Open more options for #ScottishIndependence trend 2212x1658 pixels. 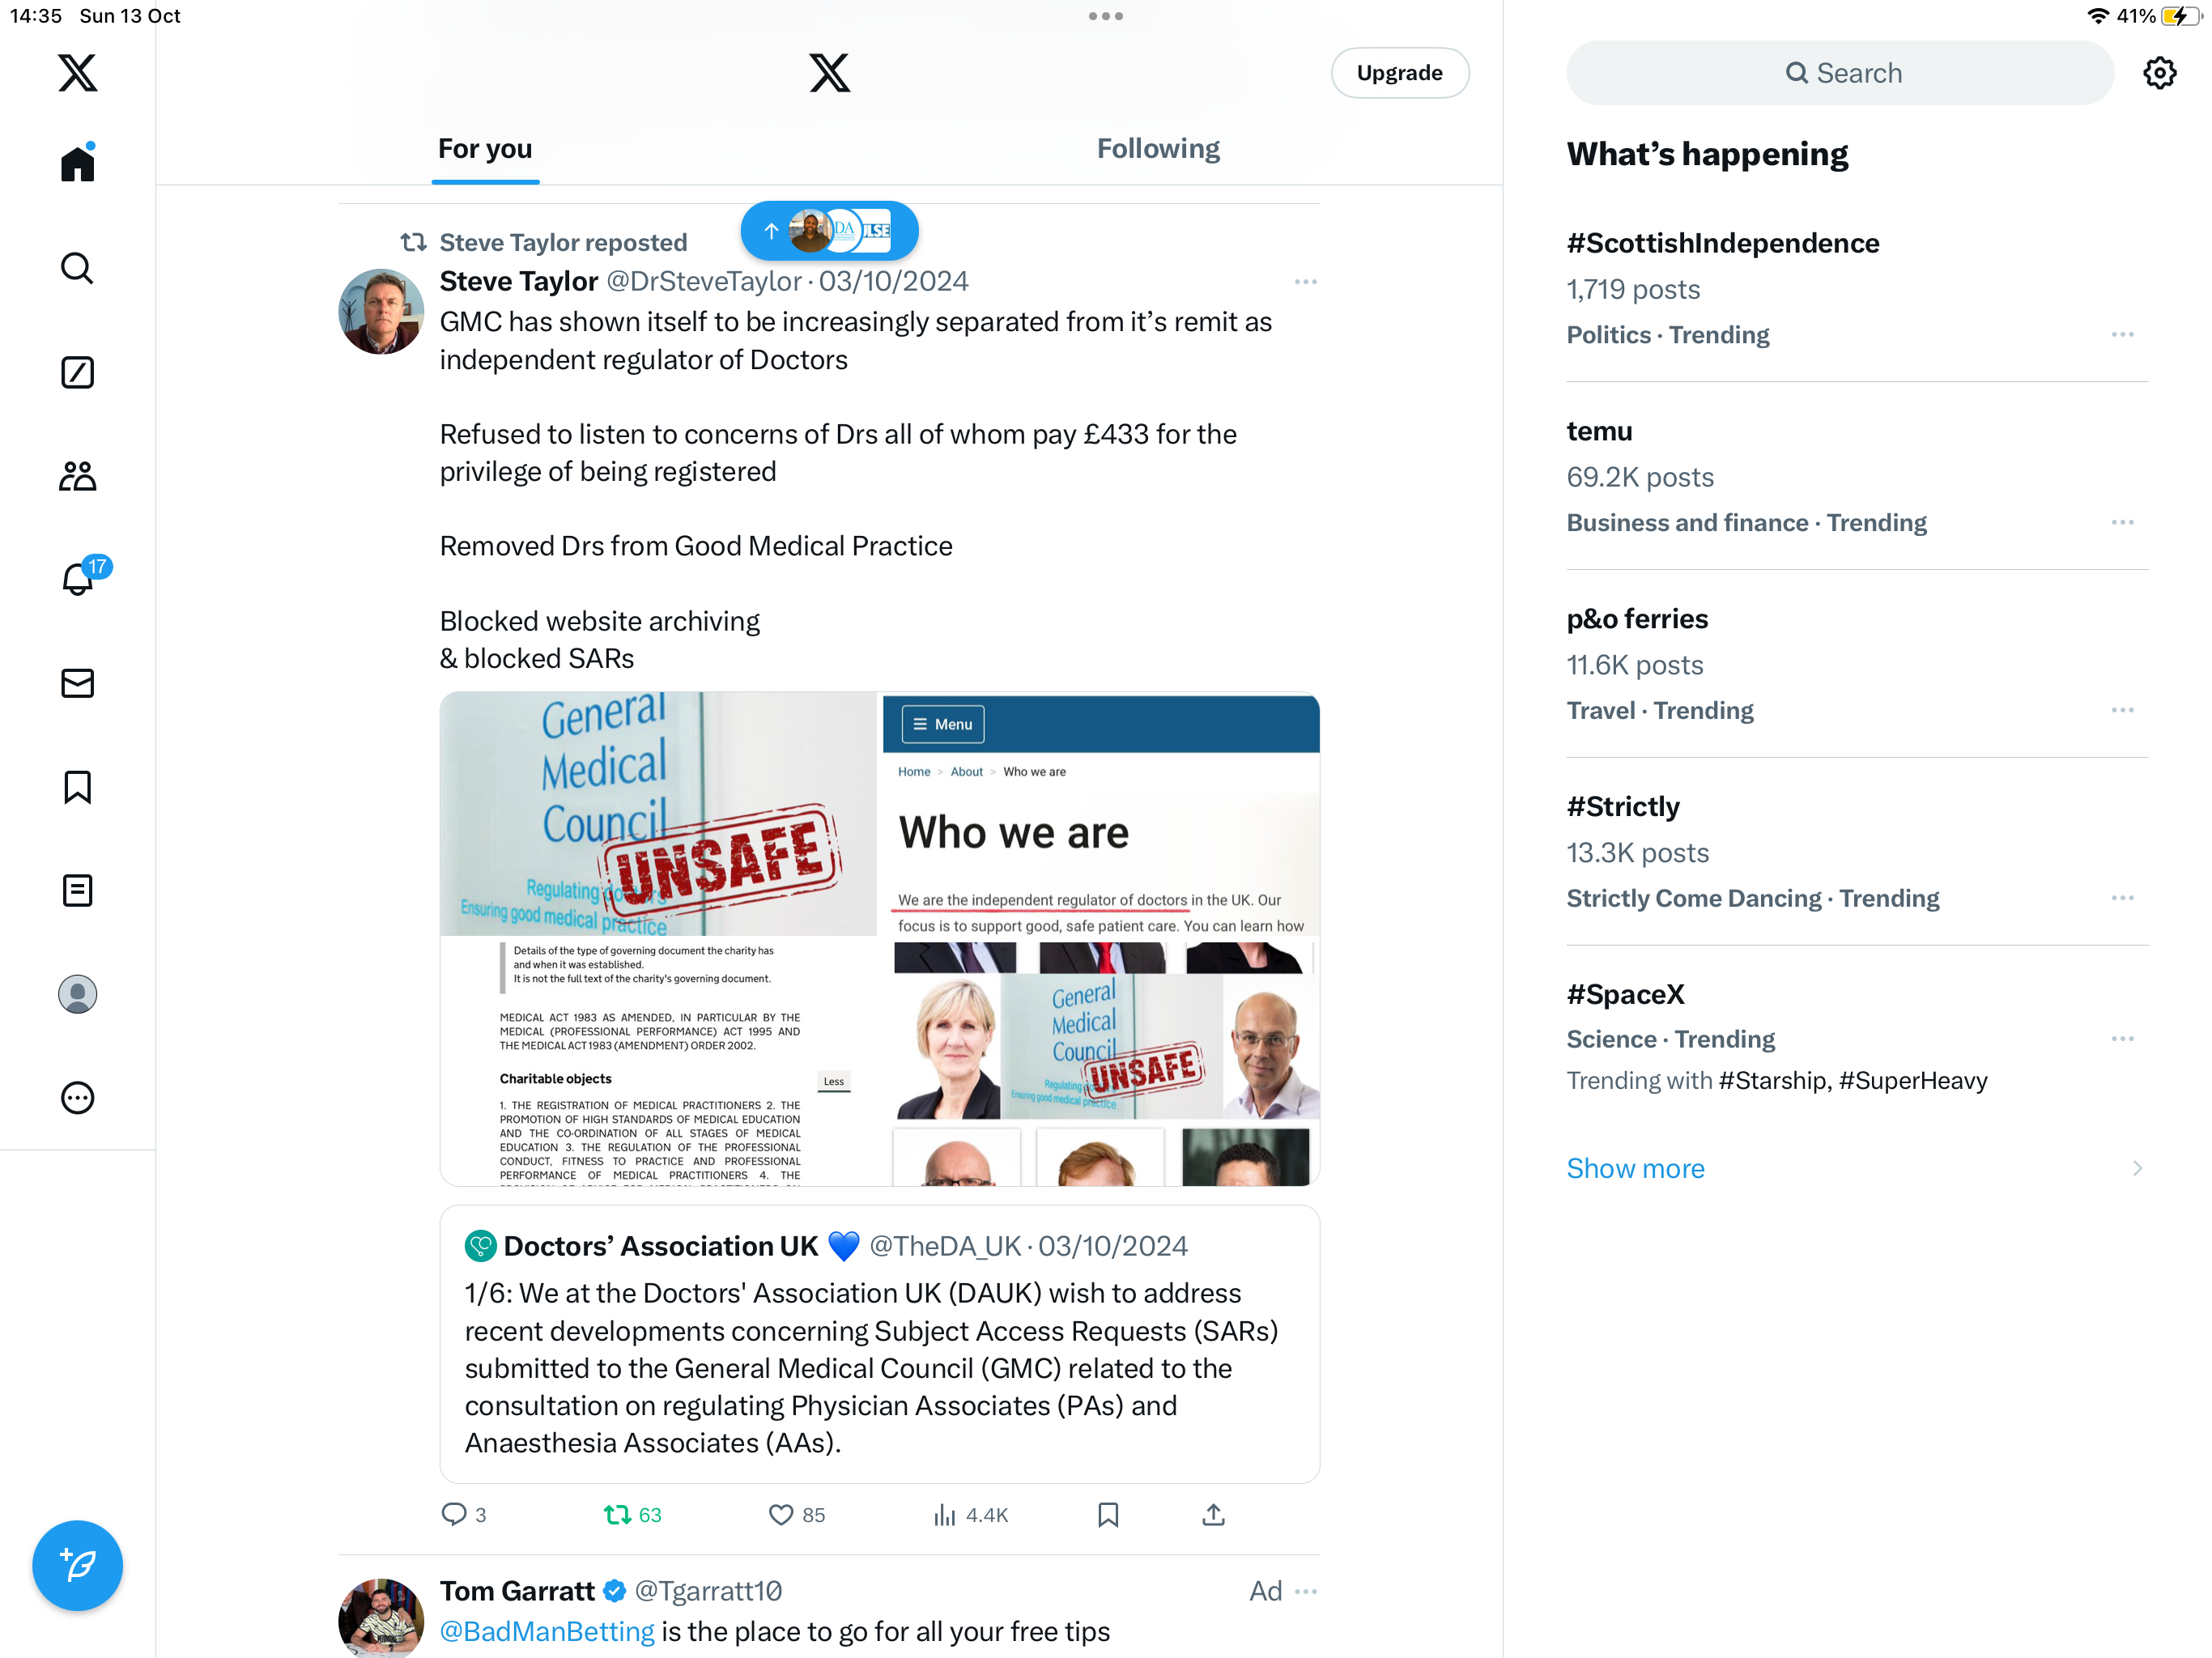coord(2122,335)
